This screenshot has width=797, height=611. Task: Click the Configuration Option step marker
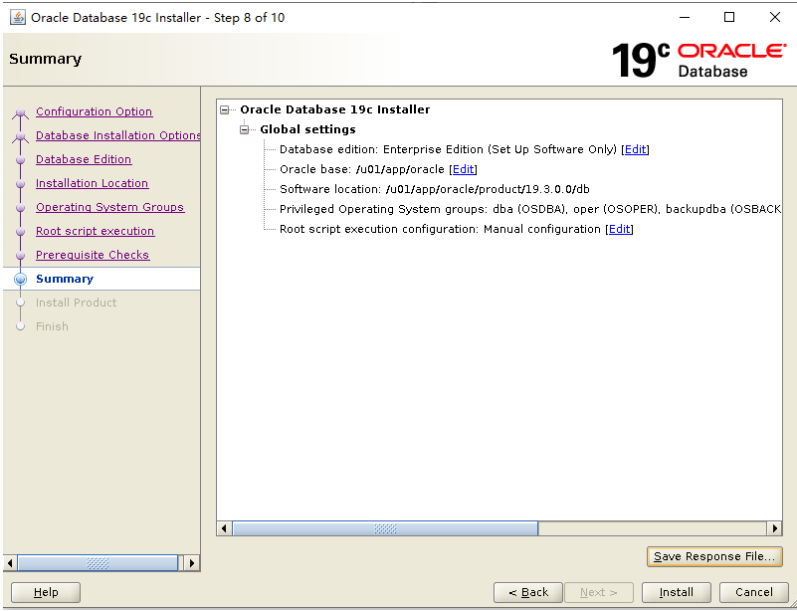pyautogui.click(x=20, y=112)
